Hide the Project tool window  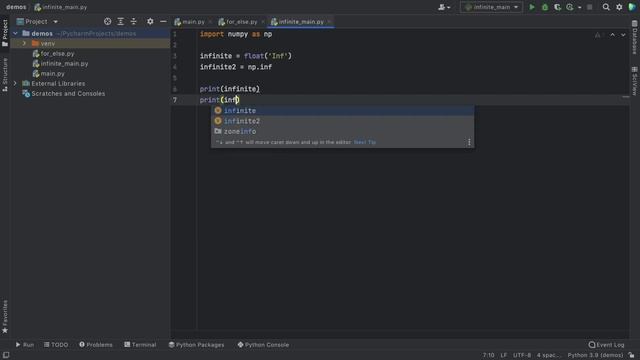click(163, 22)
